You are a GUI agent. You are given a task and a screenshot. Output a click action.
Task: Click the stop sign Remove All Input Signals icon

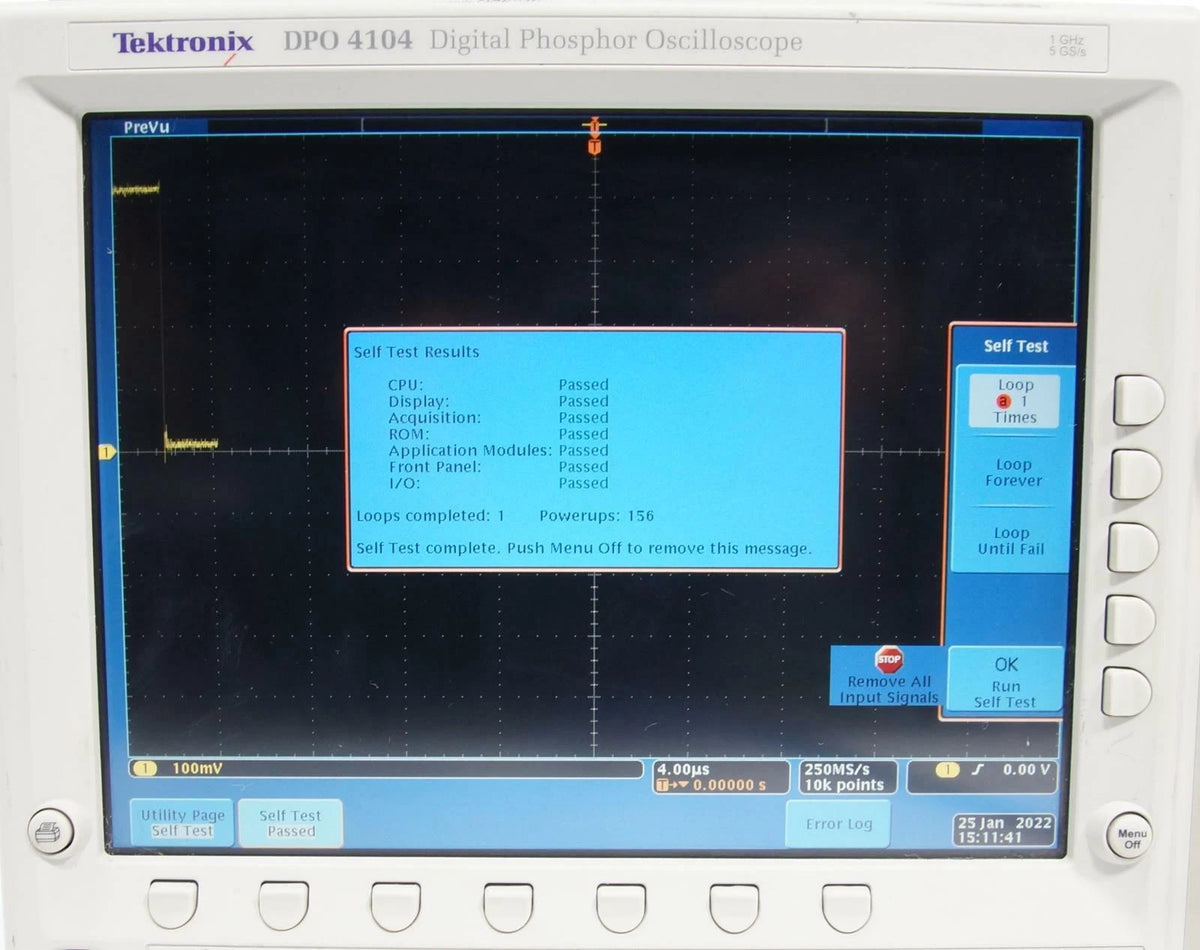pos(888,658)
